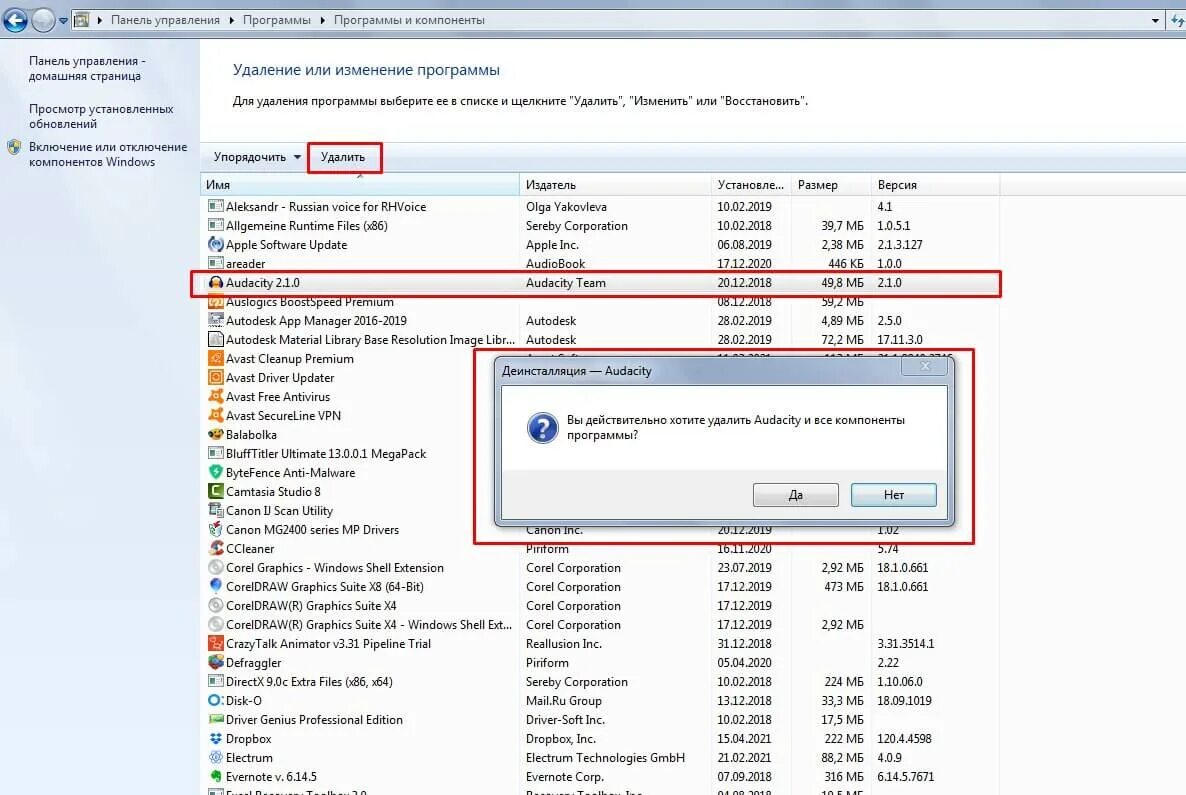Go to Программы in breadcrumb
This screenshot has height=795, width=1186.
276,20
